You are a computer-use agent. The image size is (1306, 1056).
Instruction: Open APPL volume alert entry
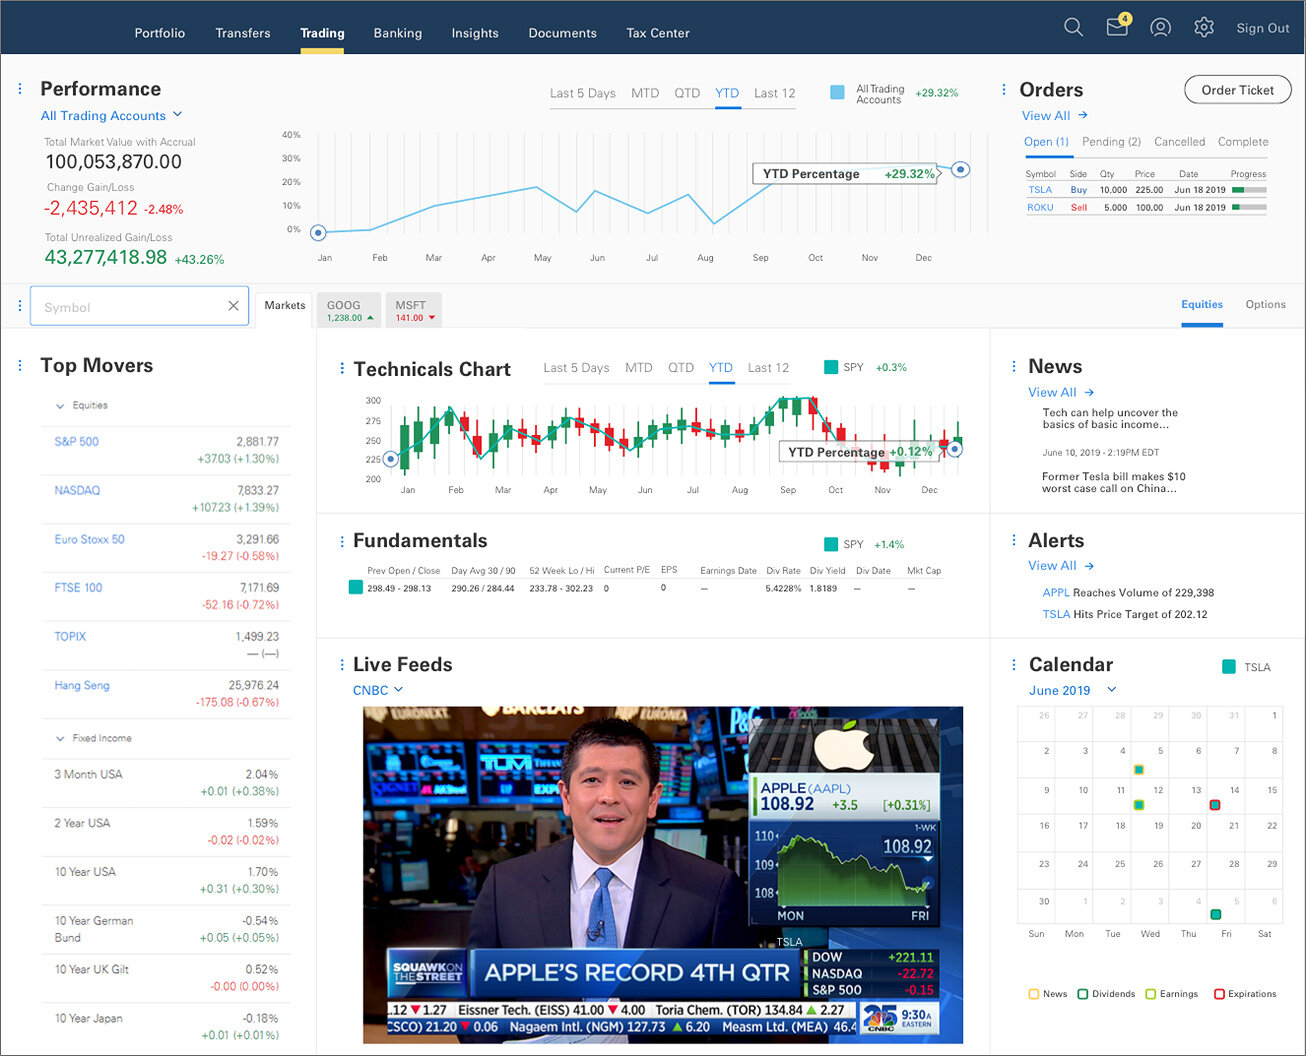[x=1128, y=593]
